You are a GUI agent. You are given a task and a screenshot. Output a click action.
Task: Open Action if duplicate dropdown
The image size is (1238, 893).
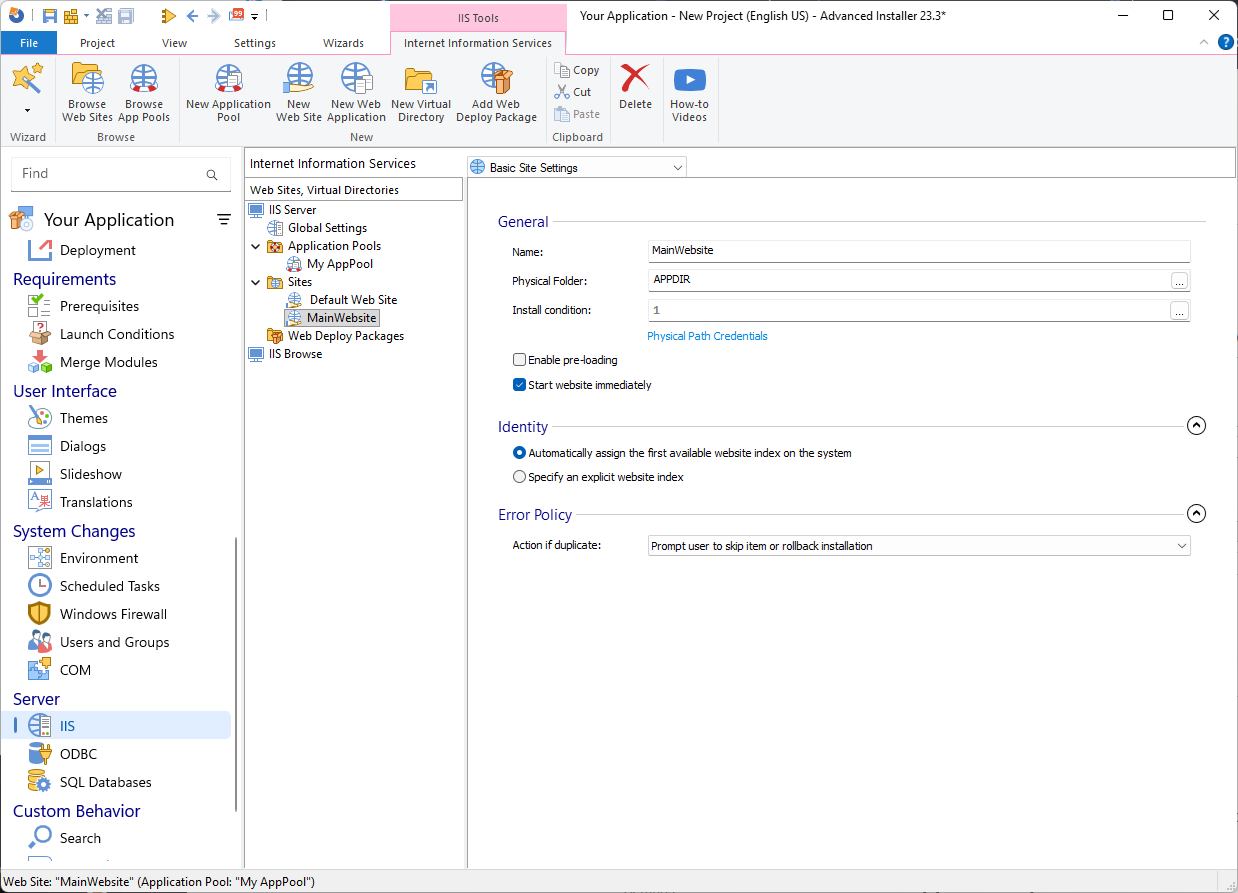pos(919,546)
